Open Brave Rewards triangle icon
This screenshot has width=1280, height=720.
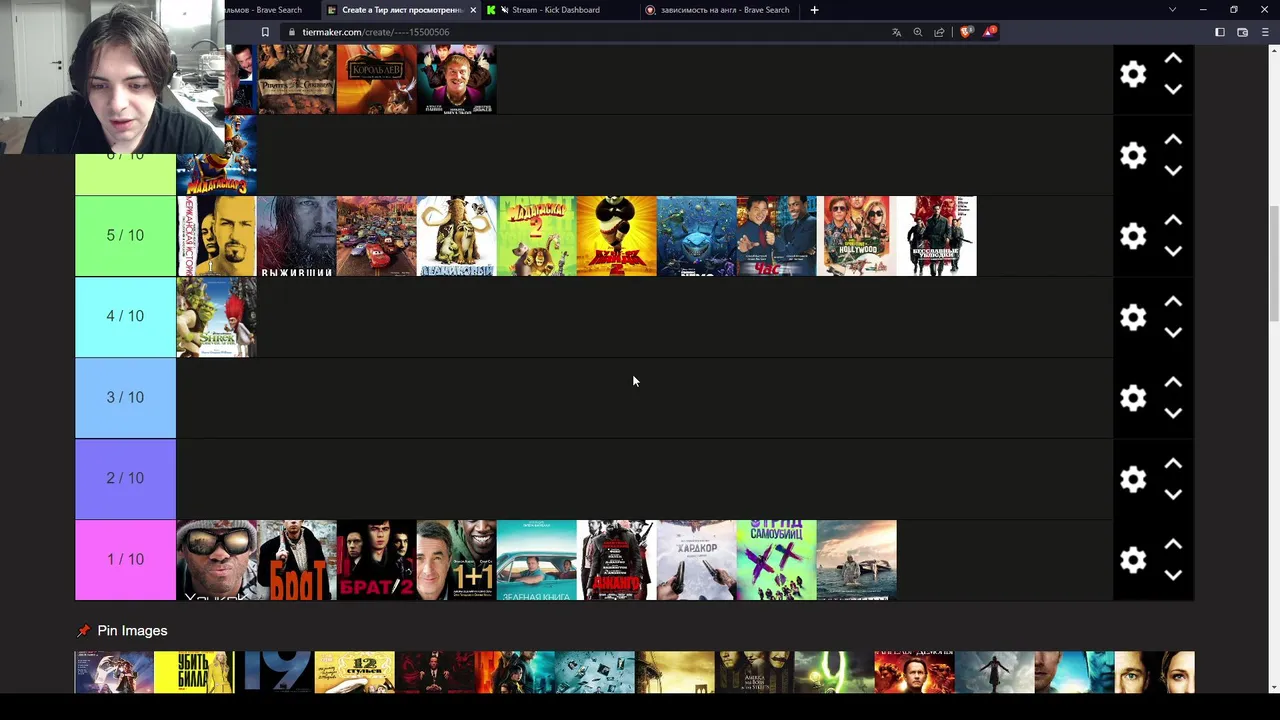pyautogui.click(x=989, y=32)
